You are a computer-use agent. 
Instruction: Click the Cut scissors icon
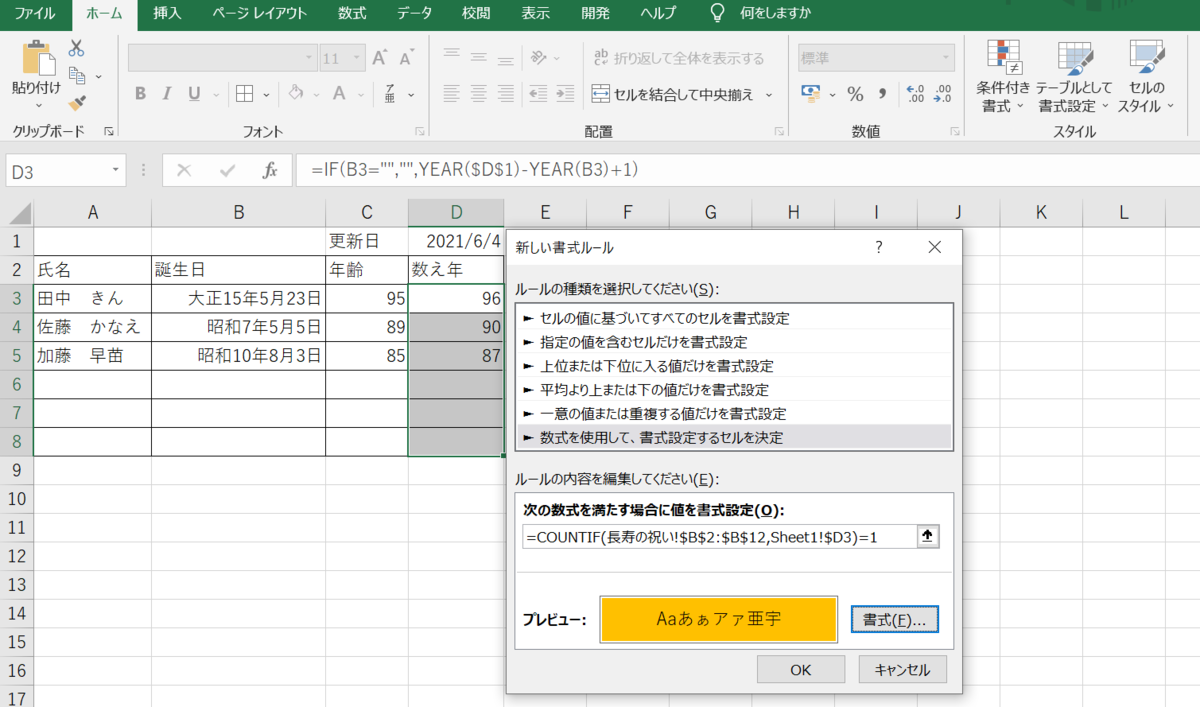point(76,48)
